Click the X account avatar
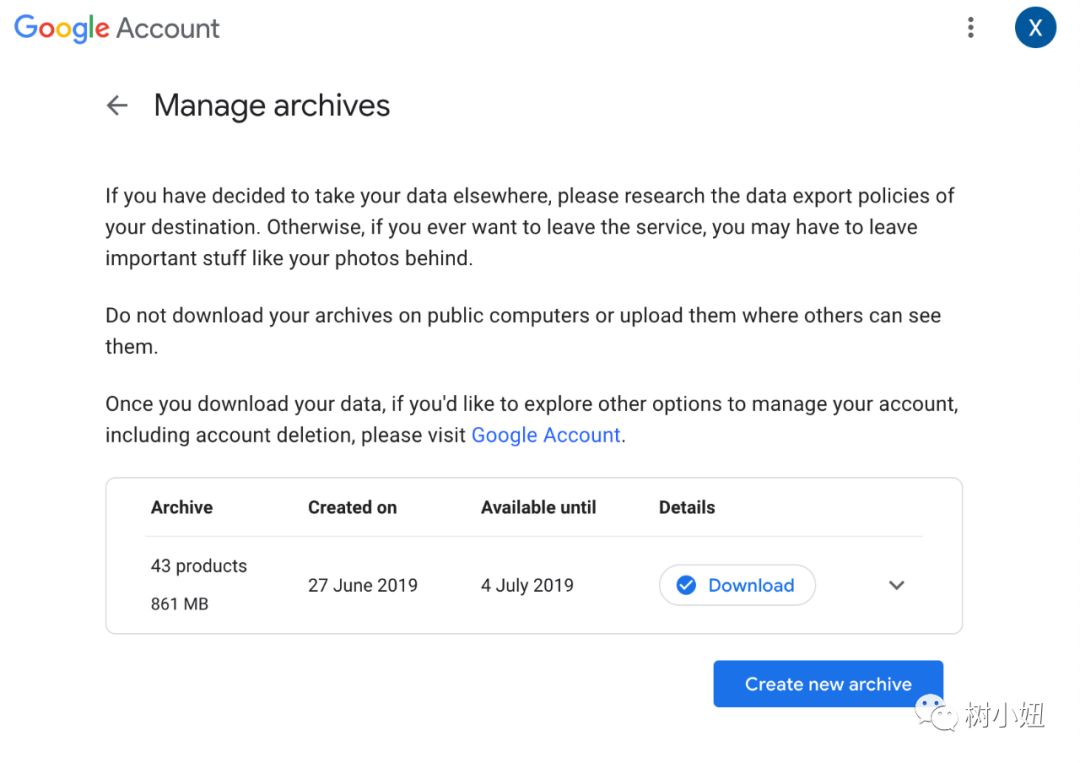The height and width of the screenshot is (763, 1080). pos(1035,28)
